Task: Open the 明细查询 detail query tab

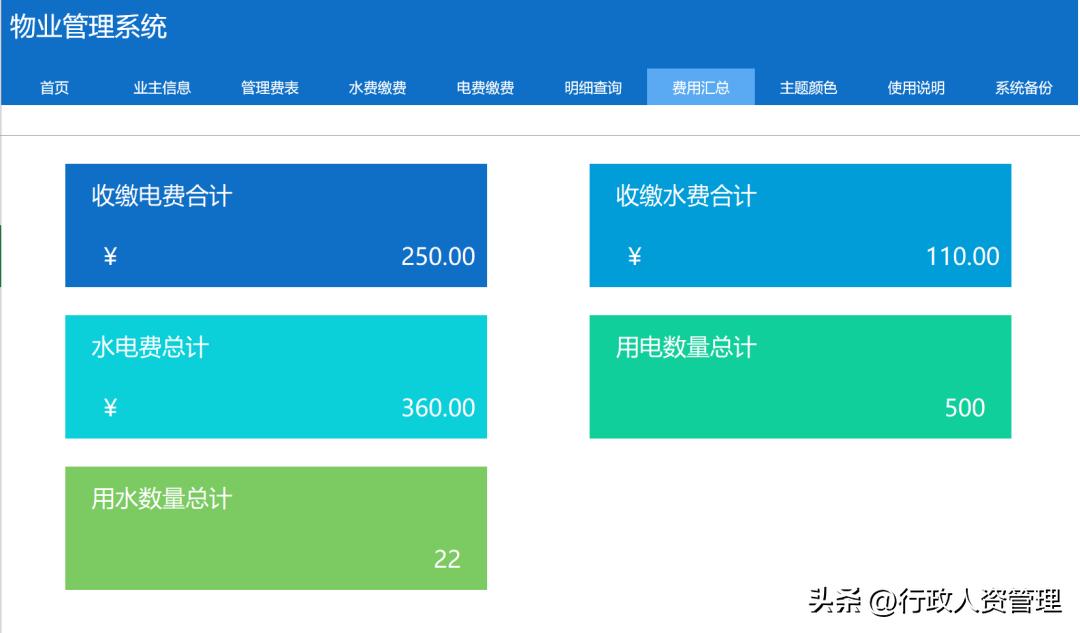Action: click(594, 87)
